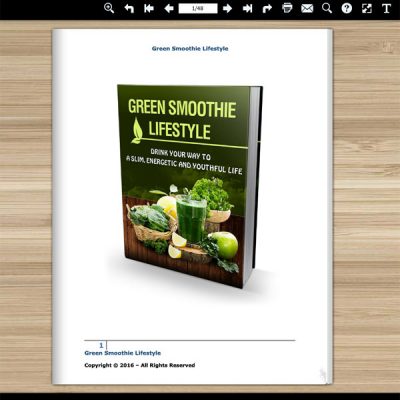Click the curled page corner to flip
This screenshot has height=400, width=400.
pos(324,376)
